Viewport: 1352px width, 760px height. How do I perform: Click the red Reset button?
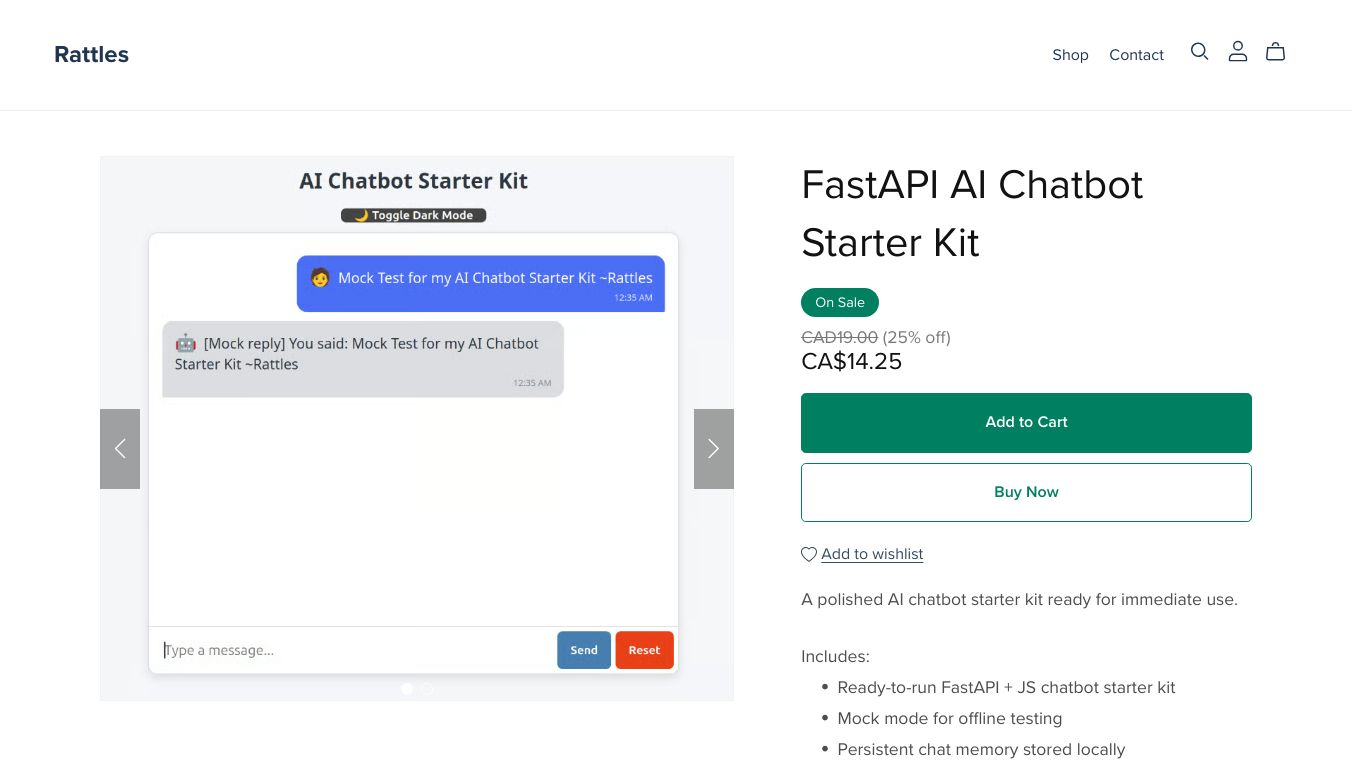644,650
